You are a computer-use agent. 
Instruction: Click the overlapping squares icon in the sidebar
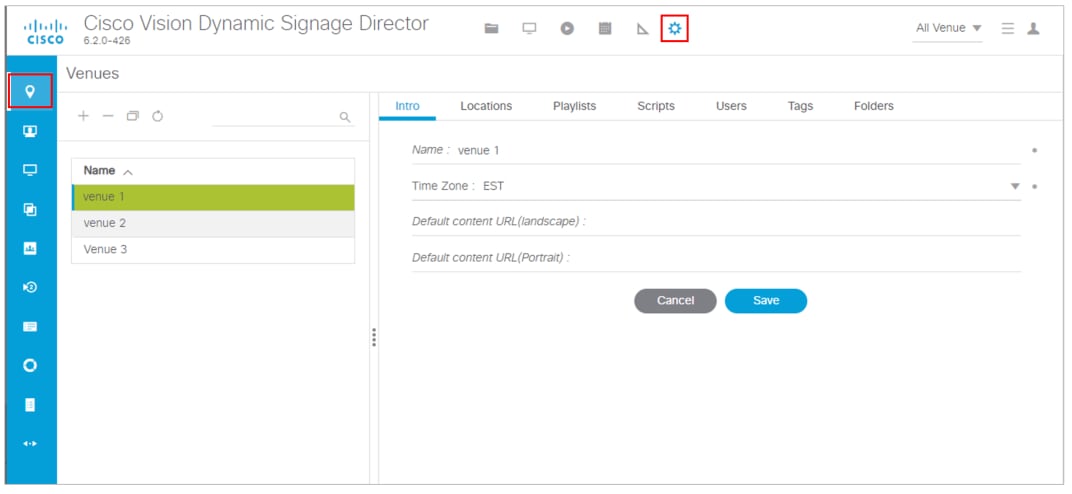point(29,210)
